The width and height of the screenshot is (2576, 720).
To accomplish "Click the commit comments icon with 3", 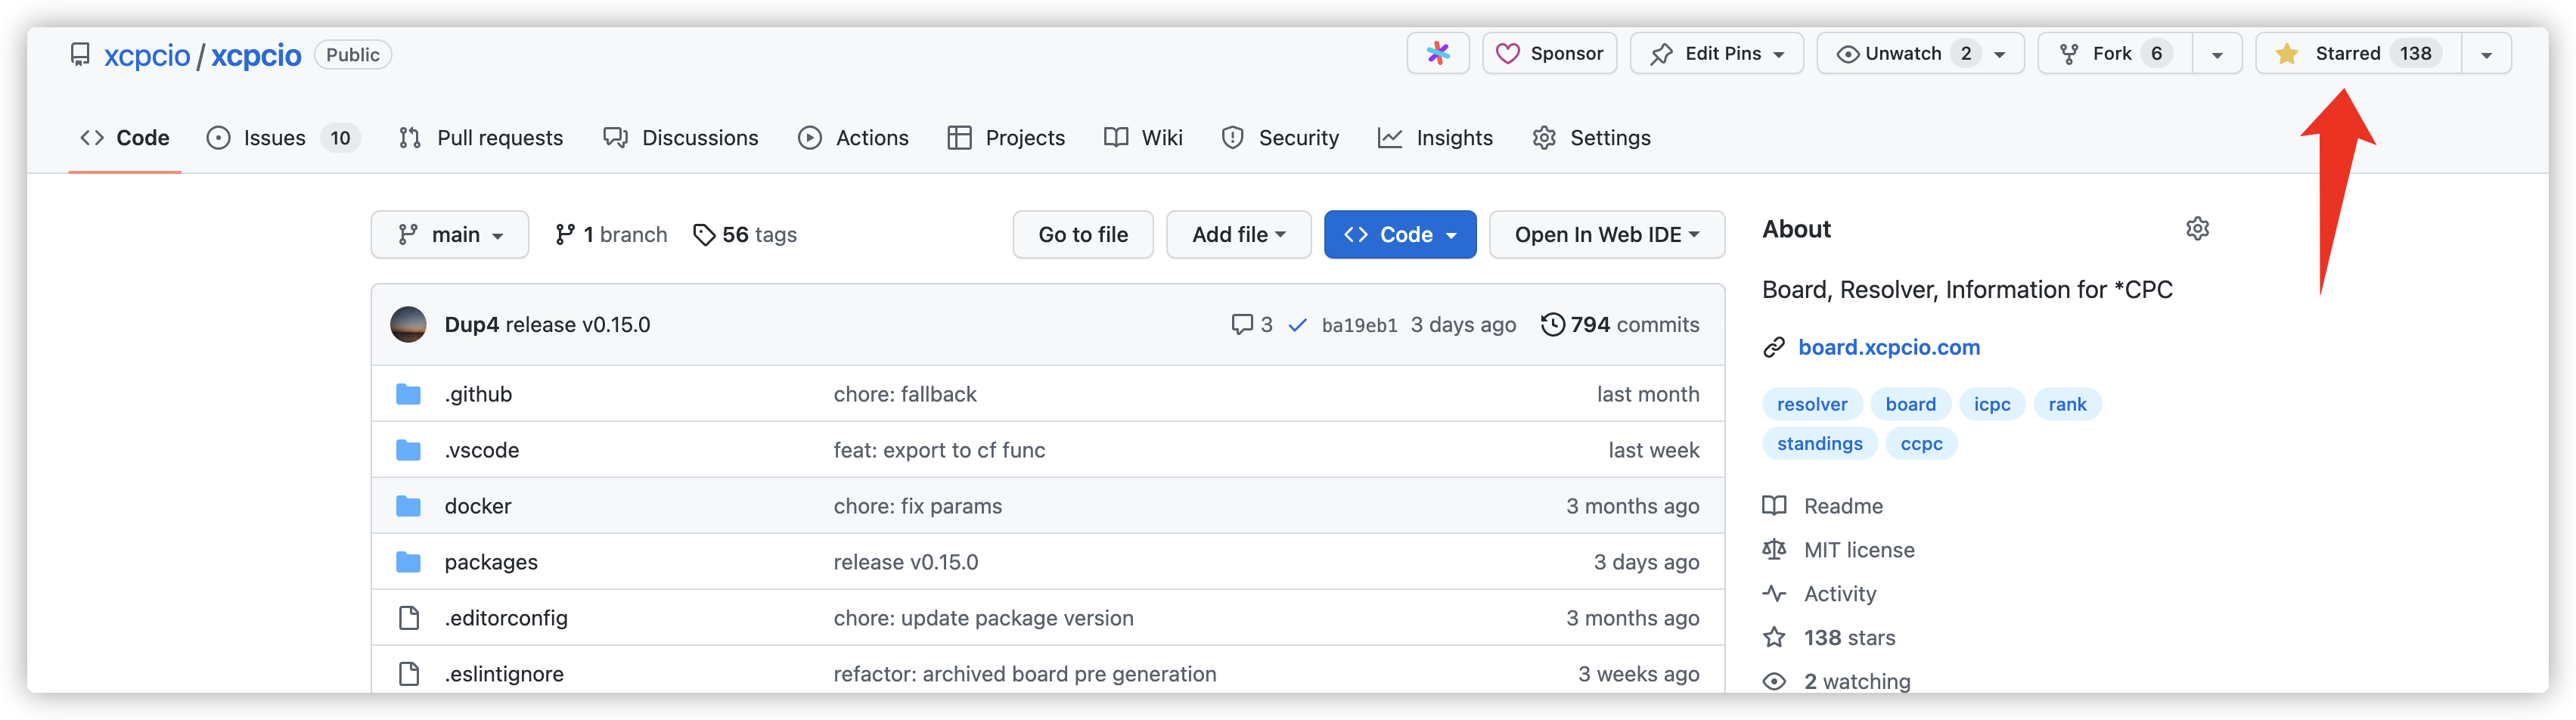I will 1252,325.
